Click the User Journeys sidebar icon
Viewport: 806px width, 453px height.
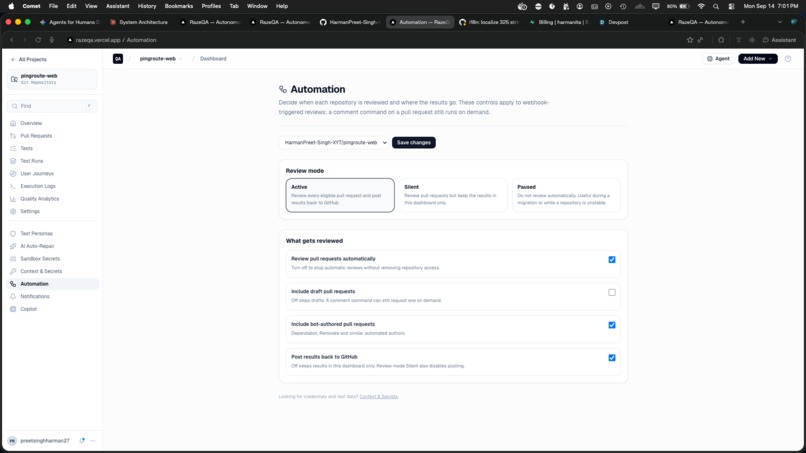click(13, 174)
